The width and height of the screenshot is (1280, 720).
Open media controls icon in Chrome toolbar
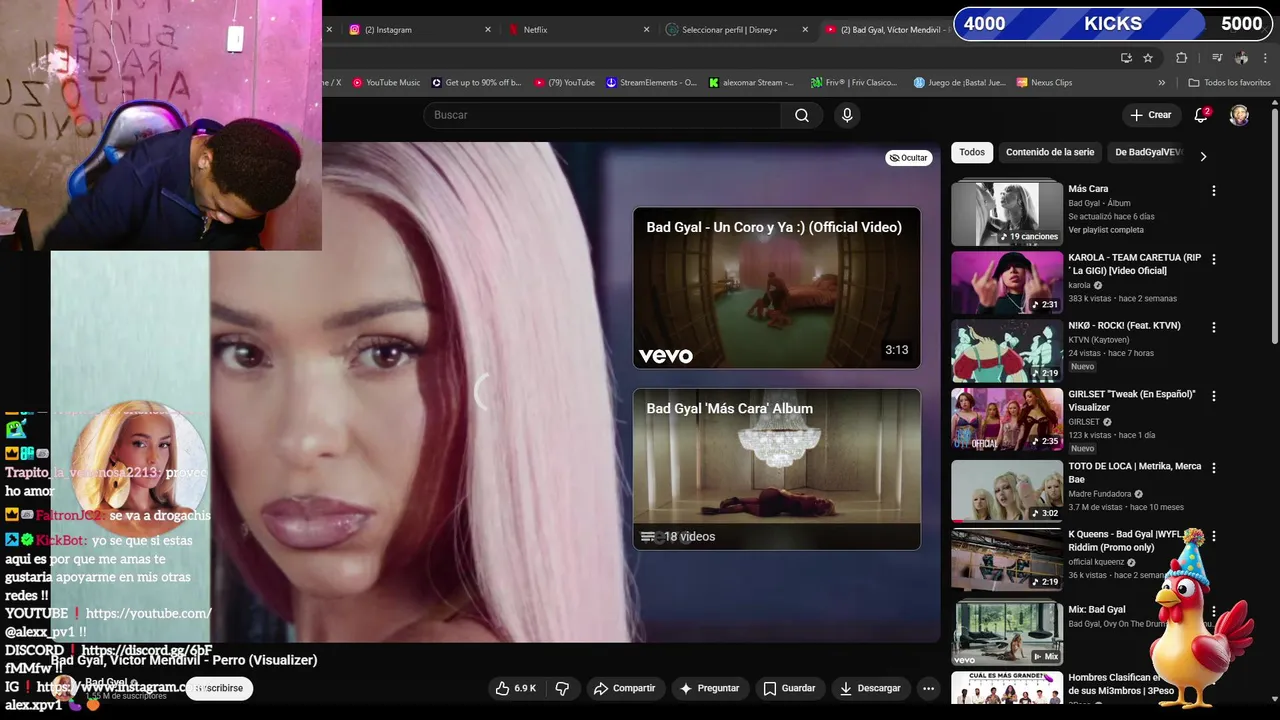[x=1217, y=58]
